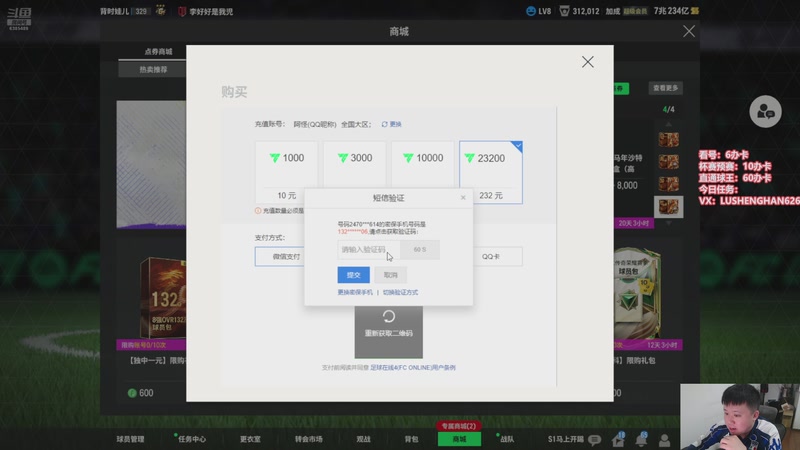The image size is (800, 450).
Task: Select the highlighted fourth pack thumbnail
Action: click(x=668, y=207)
